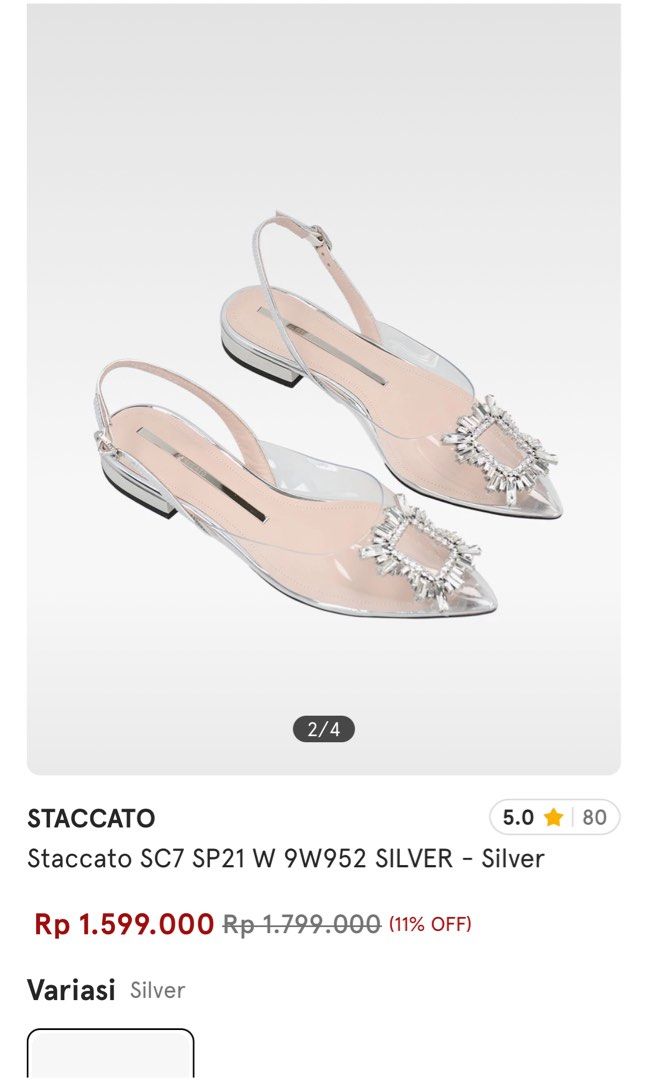Image resolution: width=648 pixels, height=1080 pixels.
Task: Tap the yellow star rating icon
Action: point(554,817)
